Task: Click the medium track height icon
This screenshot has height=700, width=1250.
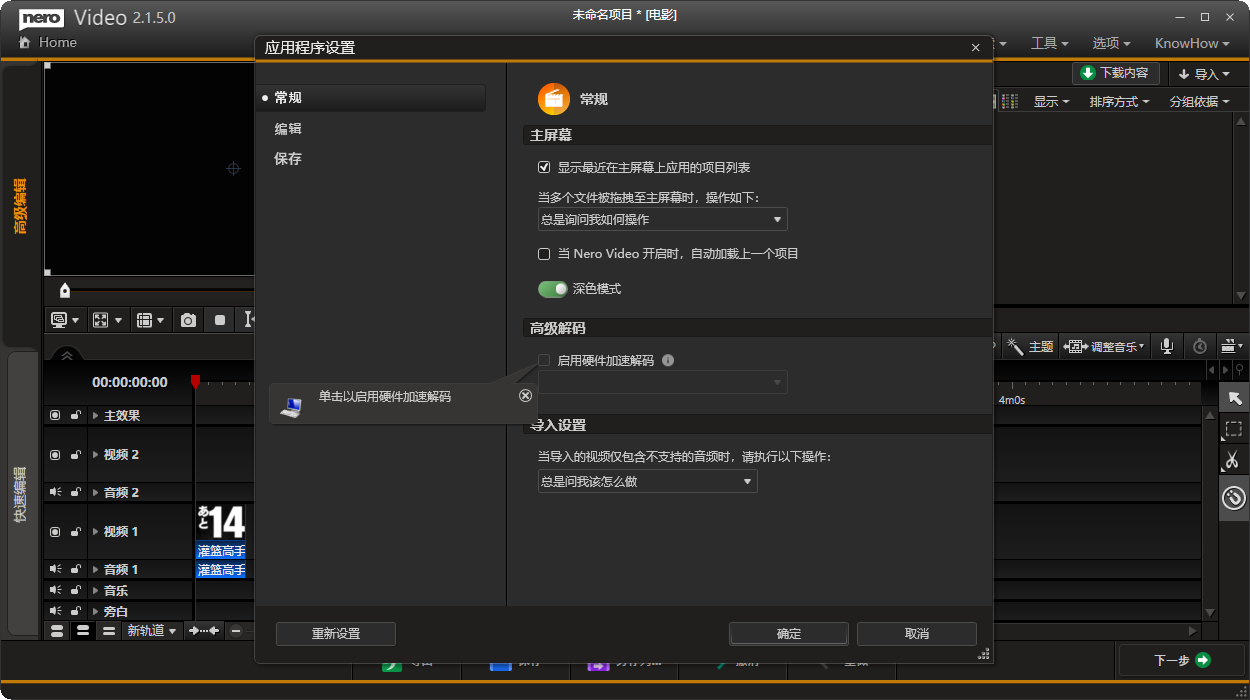Action: [x=83, y=631]
